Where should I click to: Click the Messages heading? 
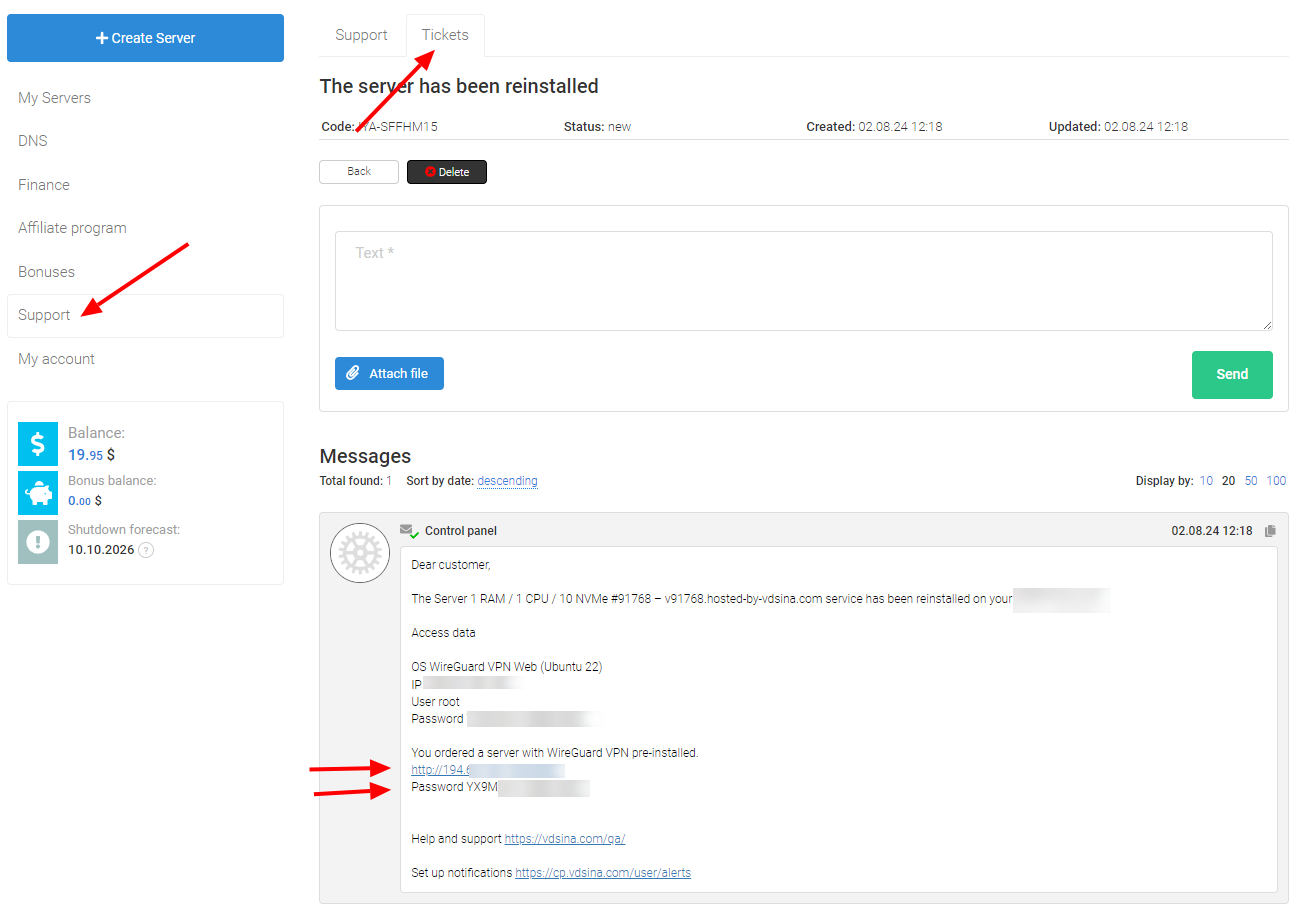[x=365, y=456]
